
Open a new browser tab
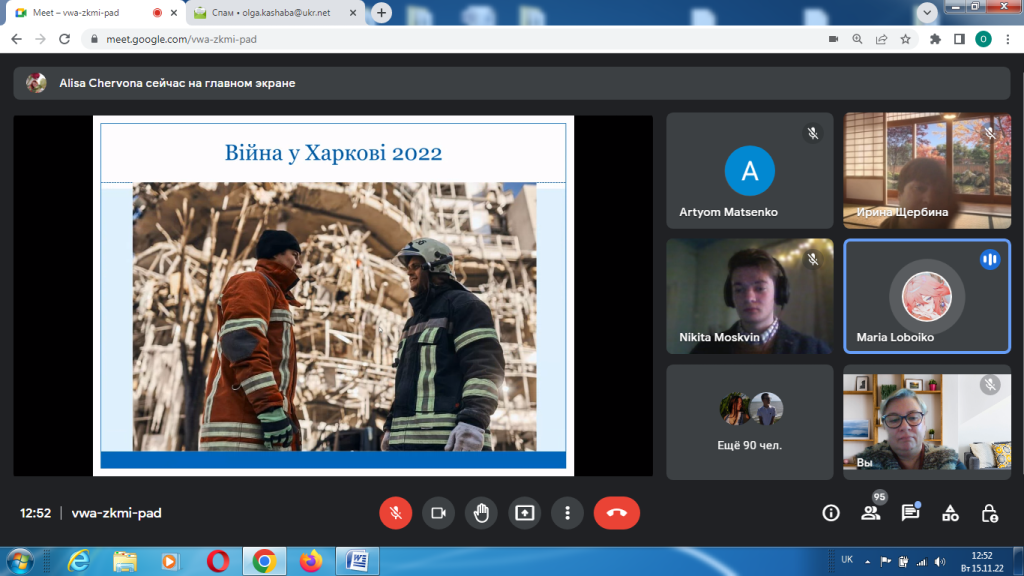point(381,12)
